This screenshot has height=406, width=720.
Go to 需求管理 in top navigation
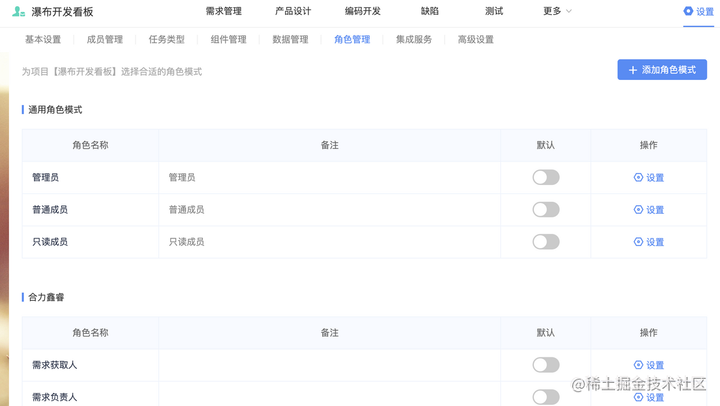(x=224, y=11)
